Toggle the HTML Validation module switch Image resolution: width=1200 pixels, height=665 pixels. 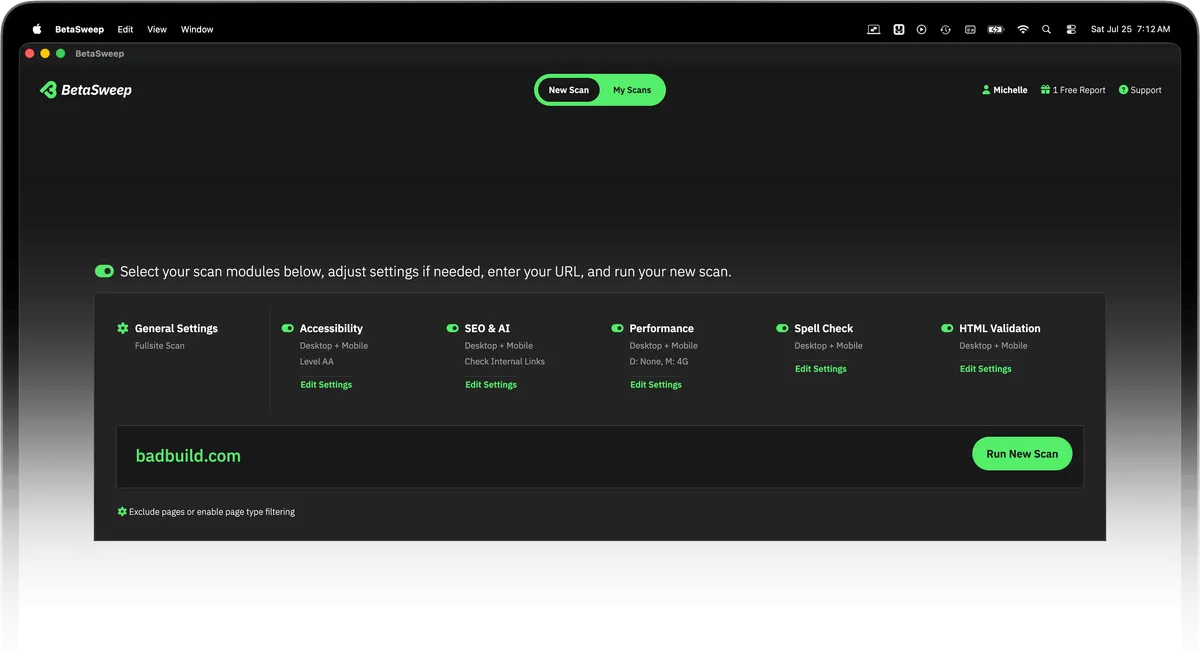(x=948, y=328)
